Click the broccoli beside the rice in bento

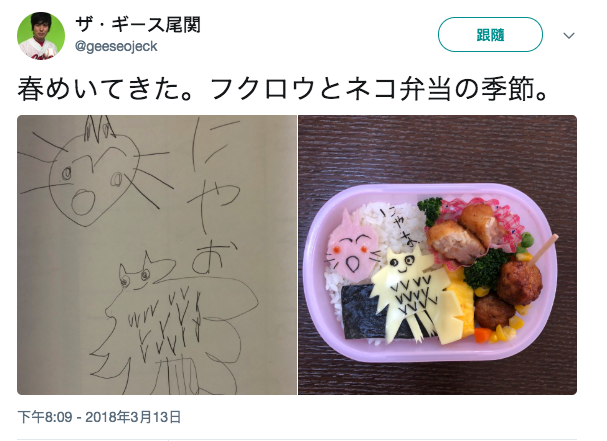pyautogui.click(x=430, y=211)
